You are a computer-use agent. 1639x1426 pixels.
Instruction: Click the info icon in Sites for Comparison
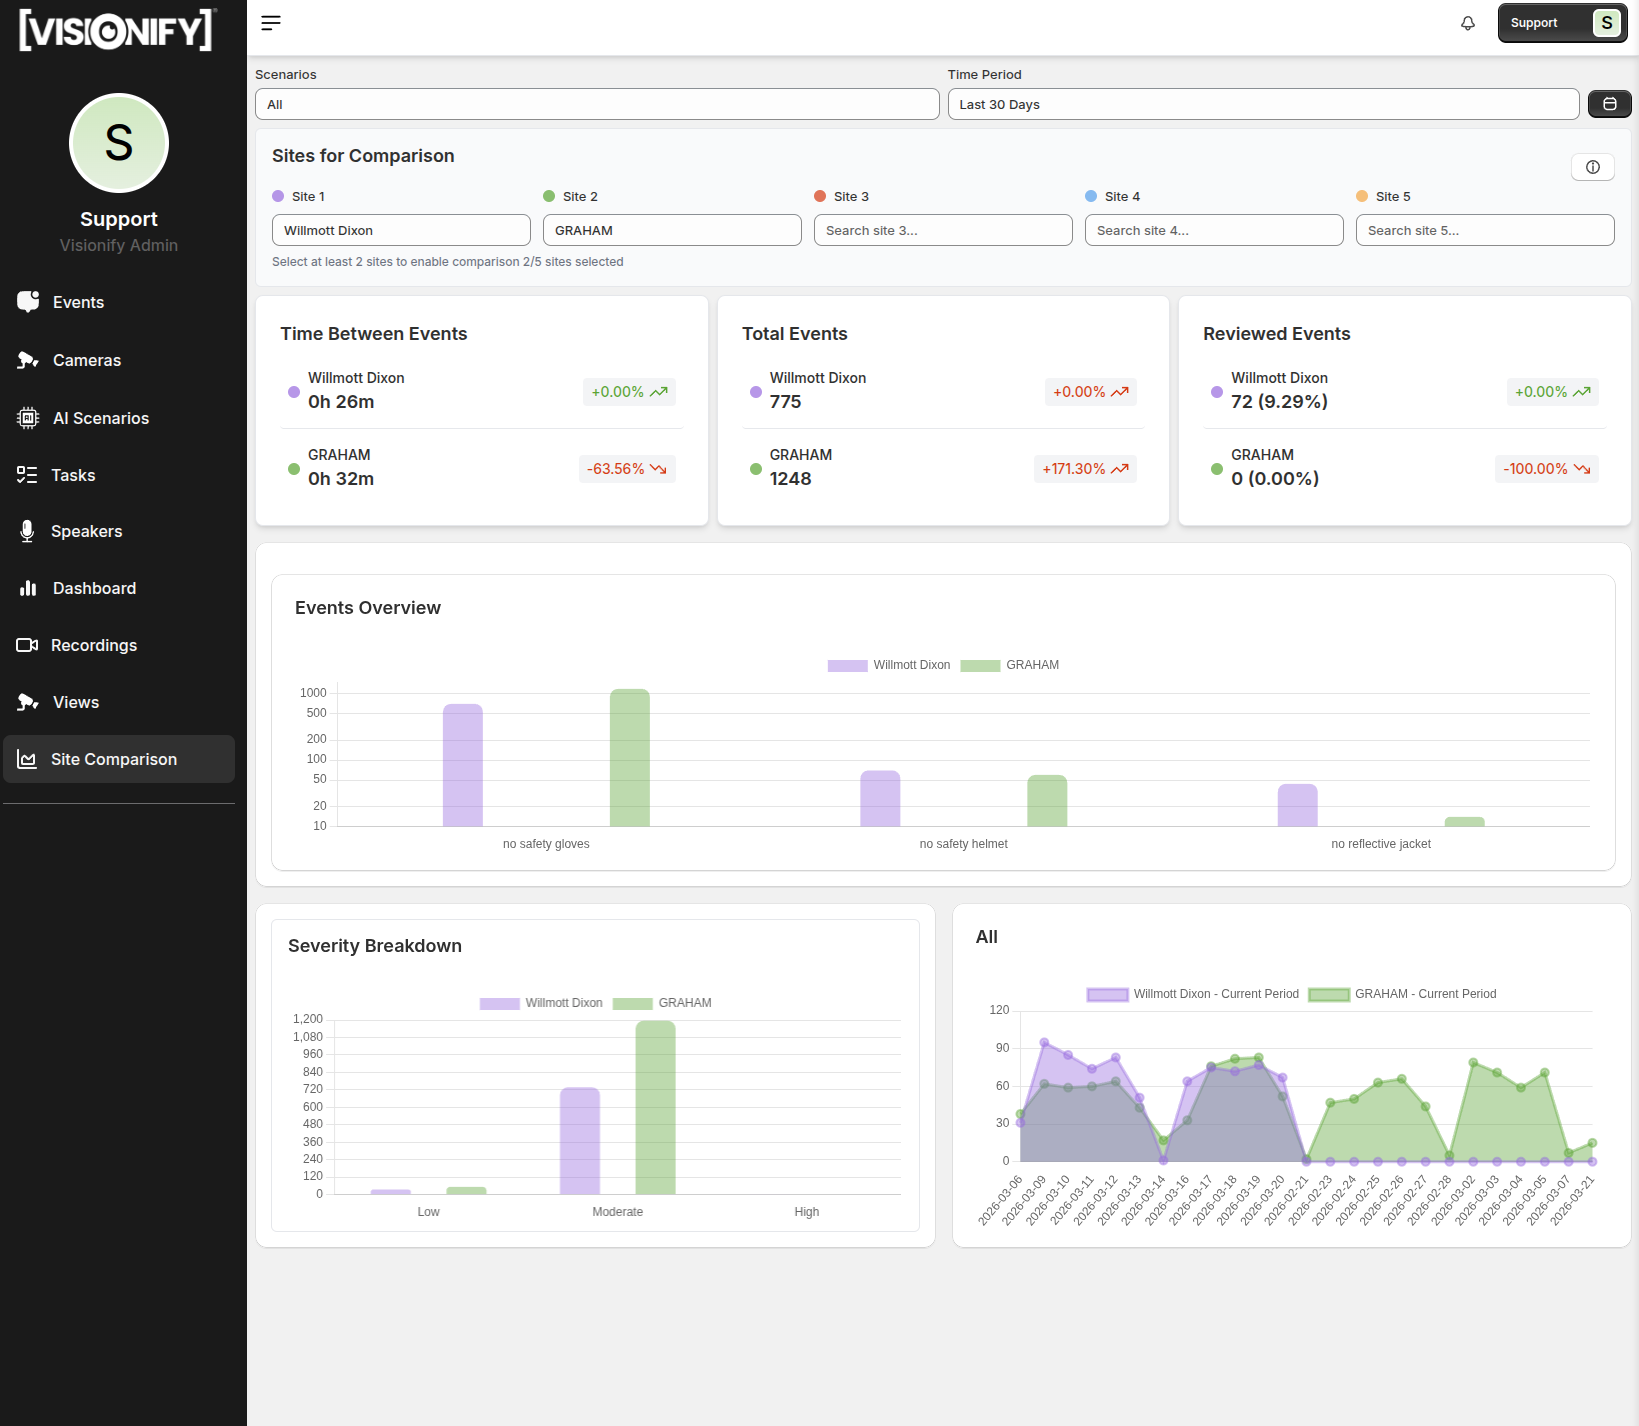(x=1592, y=167)
